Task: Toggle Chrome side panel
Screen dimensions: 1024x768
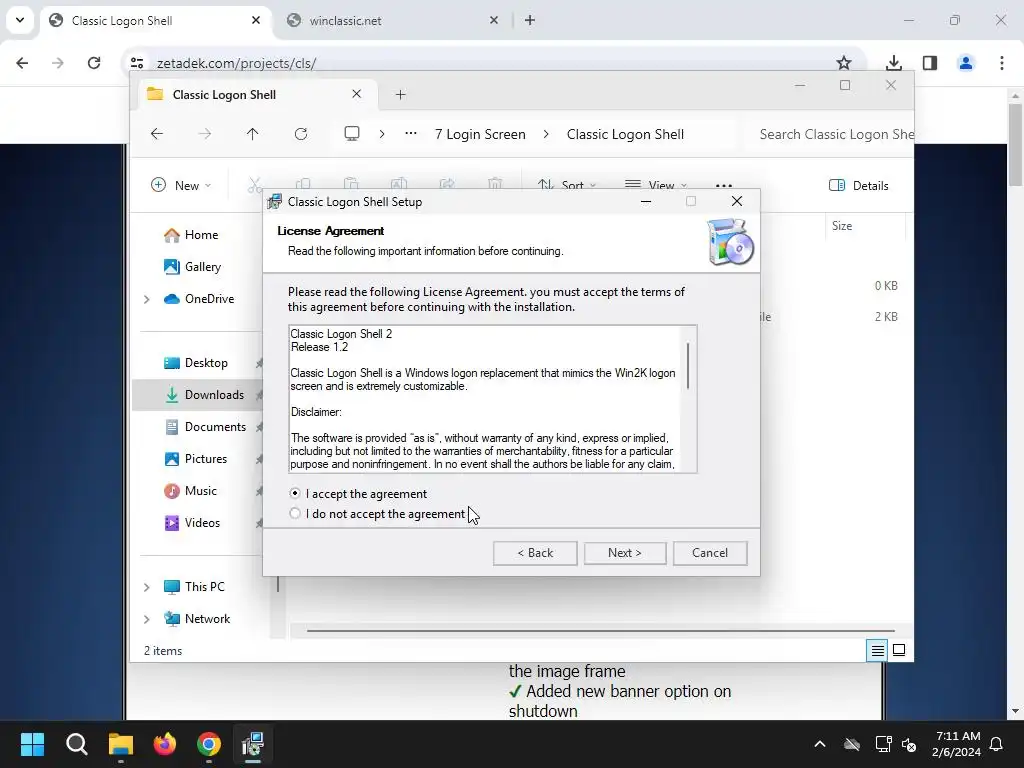Action: coord(930,63)
